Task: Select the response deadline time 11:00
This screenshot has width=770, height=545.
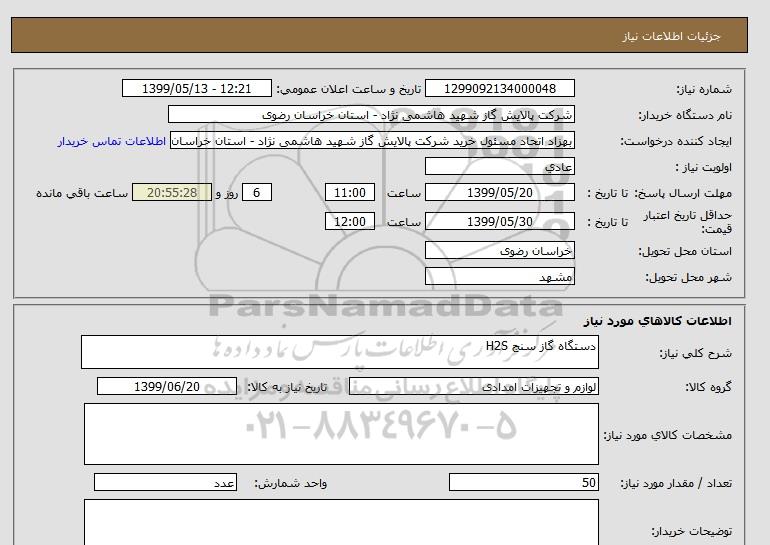Action: pyautogui.click(x=350, y=192)
